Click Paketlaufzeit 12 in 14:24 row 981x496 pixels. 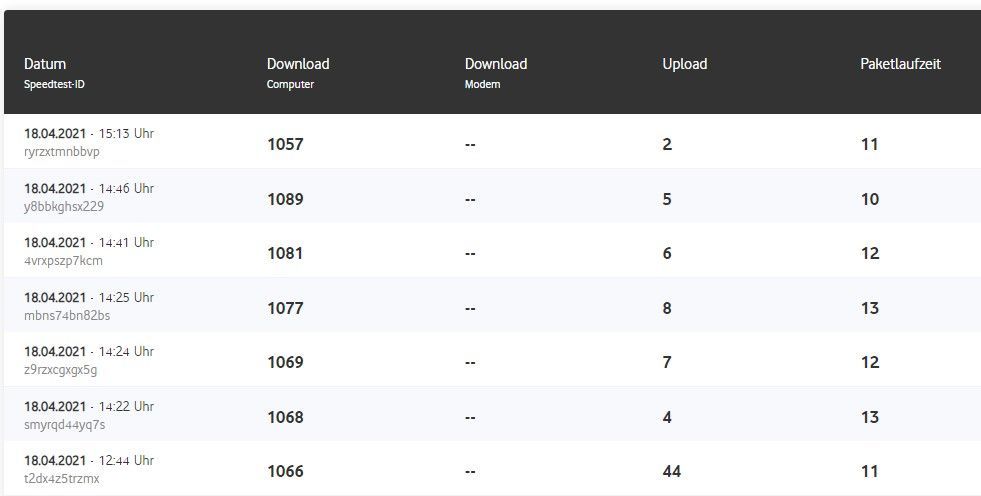870,362
